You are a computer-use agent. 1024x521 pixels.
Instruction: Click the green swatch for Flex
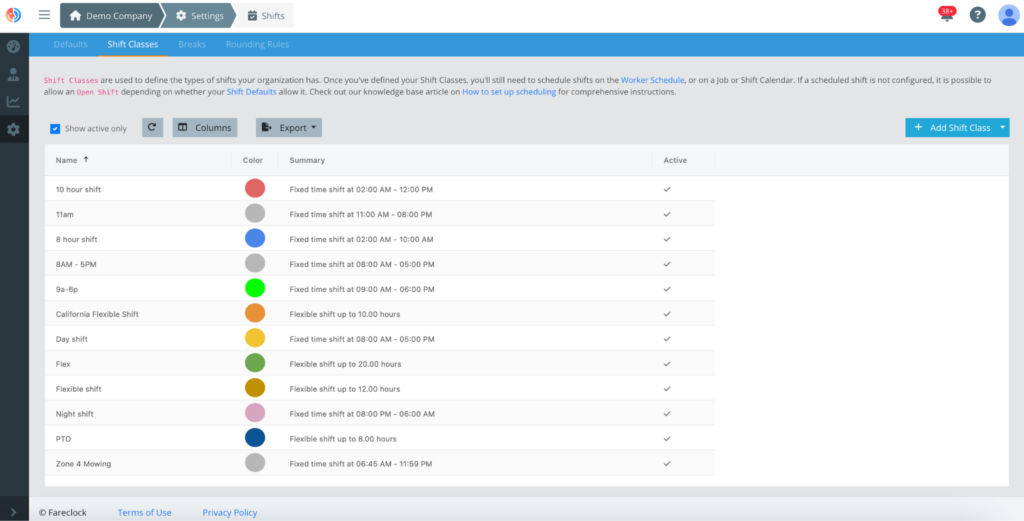[x=255, y=363]
